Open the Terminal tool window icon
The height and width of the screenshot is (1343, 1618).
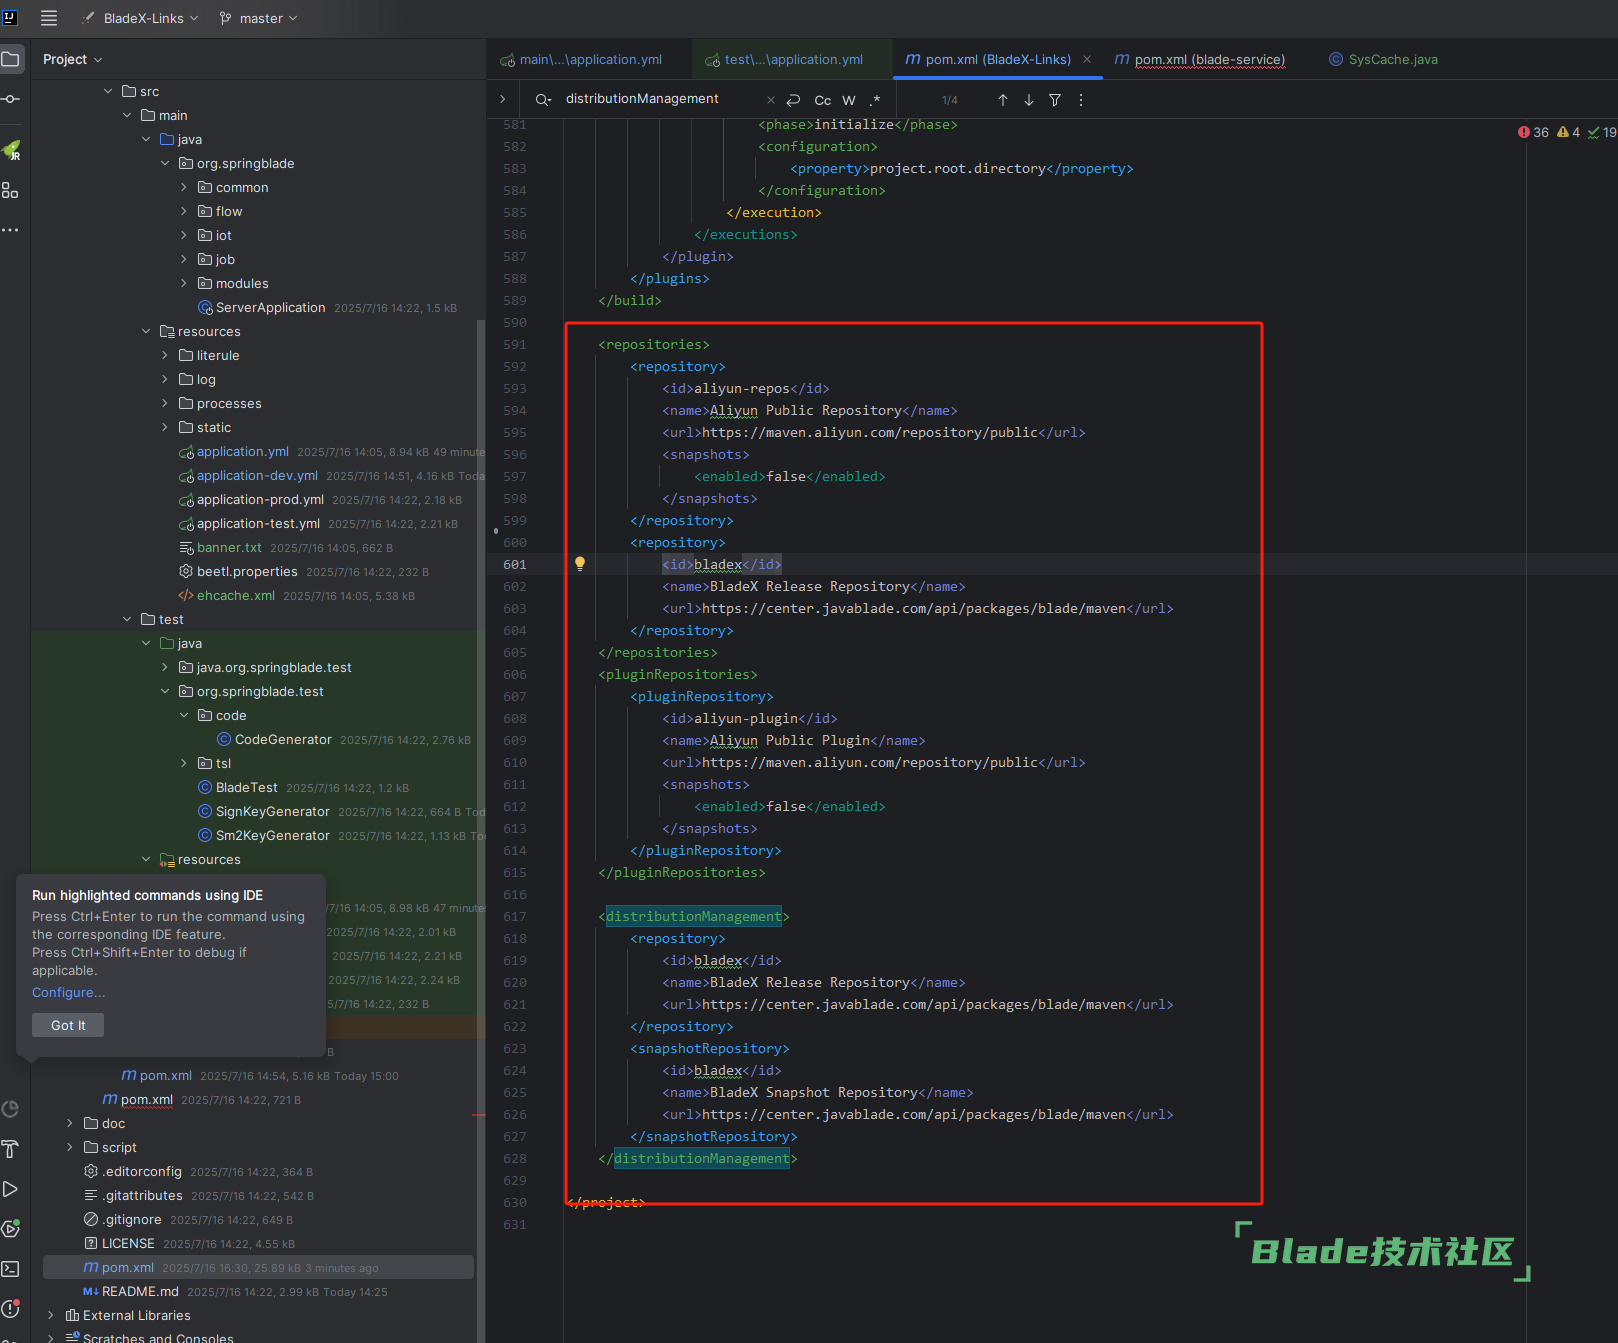[11, 1269]
